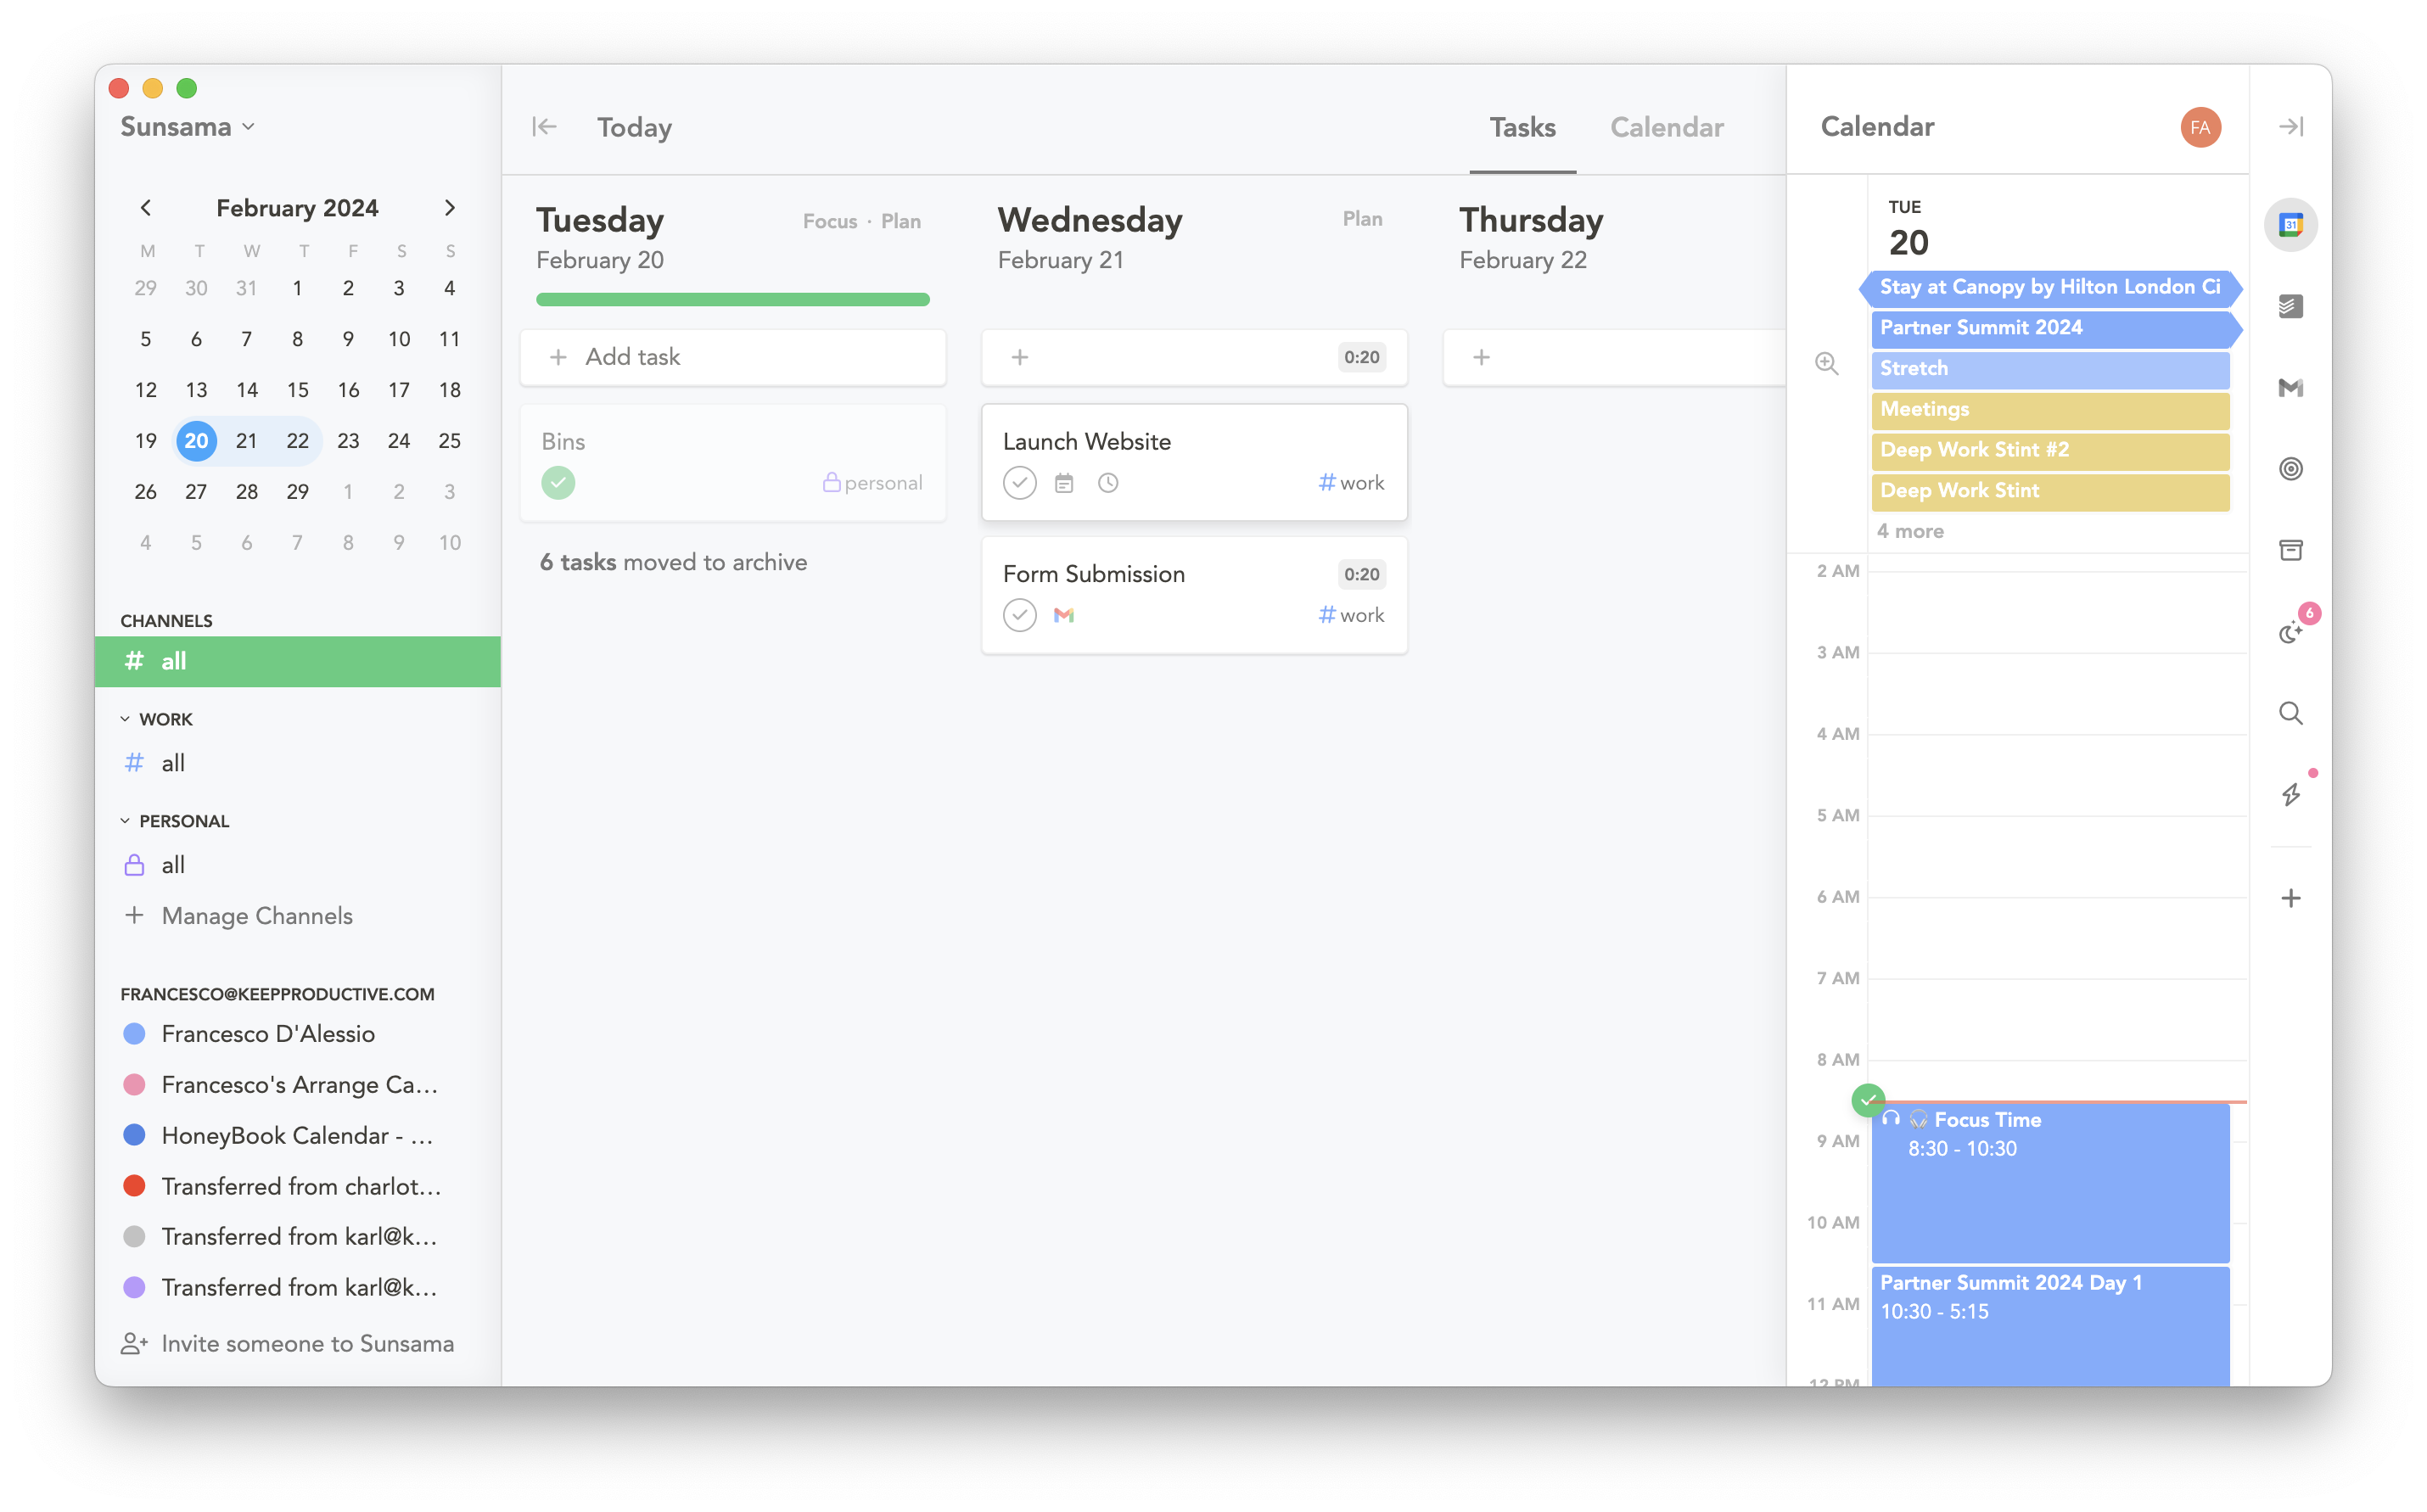2427x1512 pixels.
Task: Open Manage Channels
Action: 256,915
